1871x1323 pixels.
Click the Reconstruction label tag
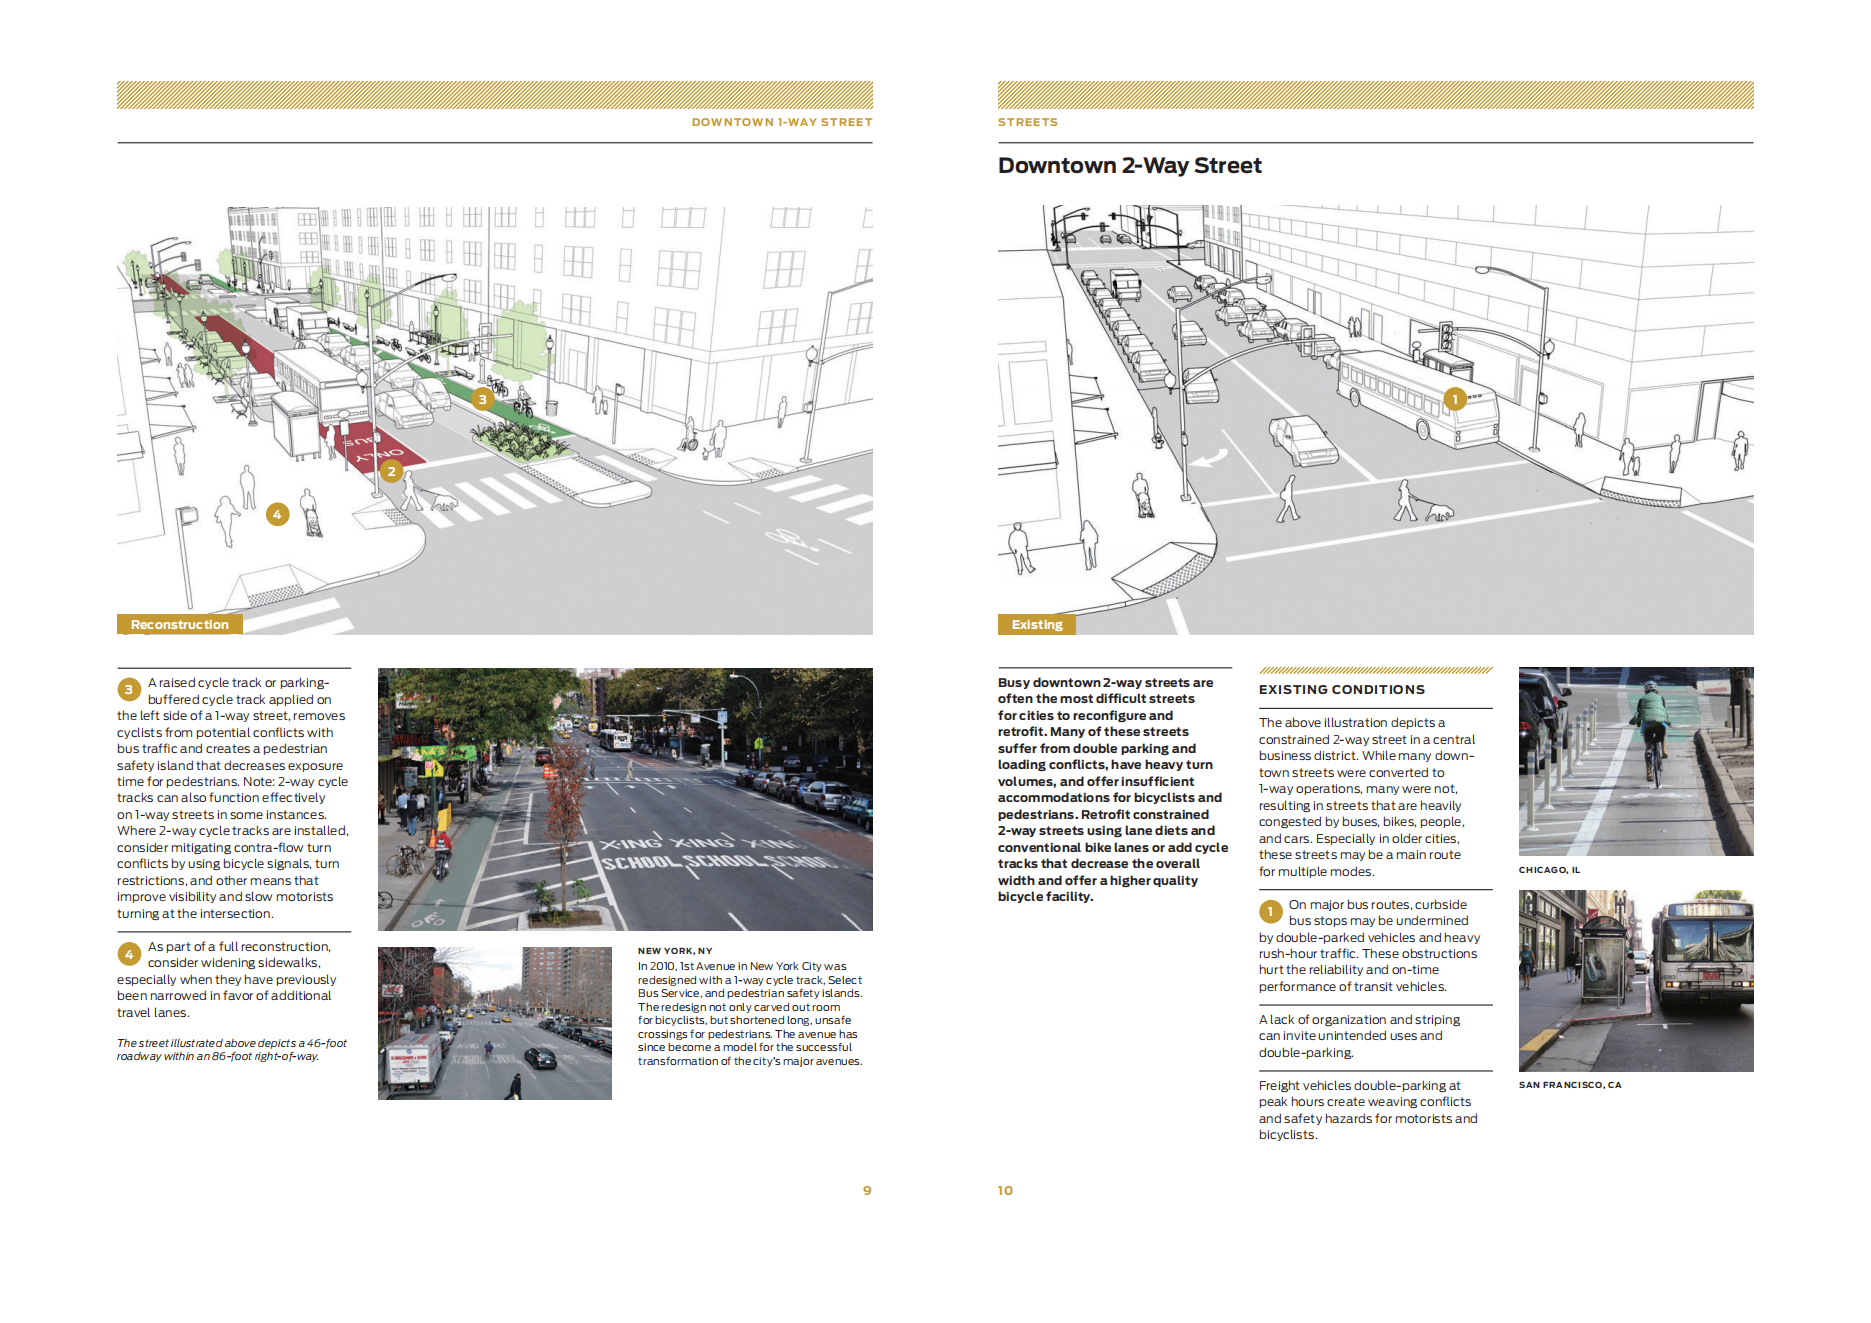coord(180,624)
